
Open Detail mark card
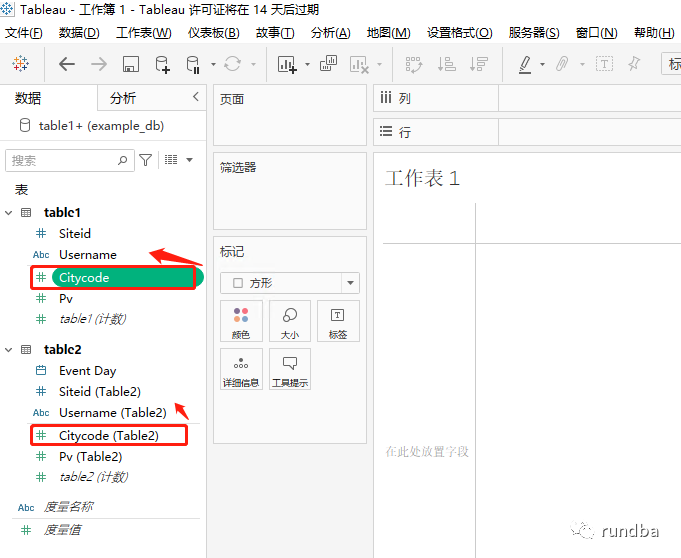[x=241, y=369]
